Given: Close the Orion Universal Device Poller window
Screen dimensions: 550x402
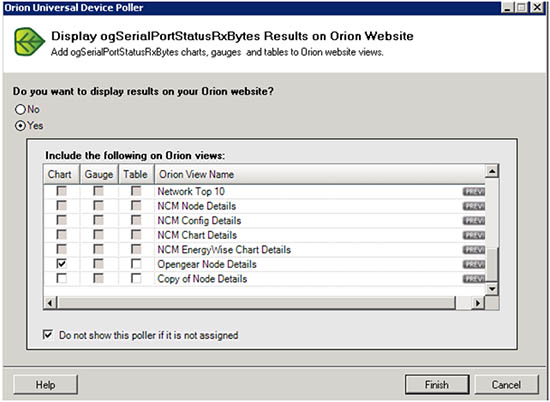Looking at the screenshot, I should click(537, 7).
